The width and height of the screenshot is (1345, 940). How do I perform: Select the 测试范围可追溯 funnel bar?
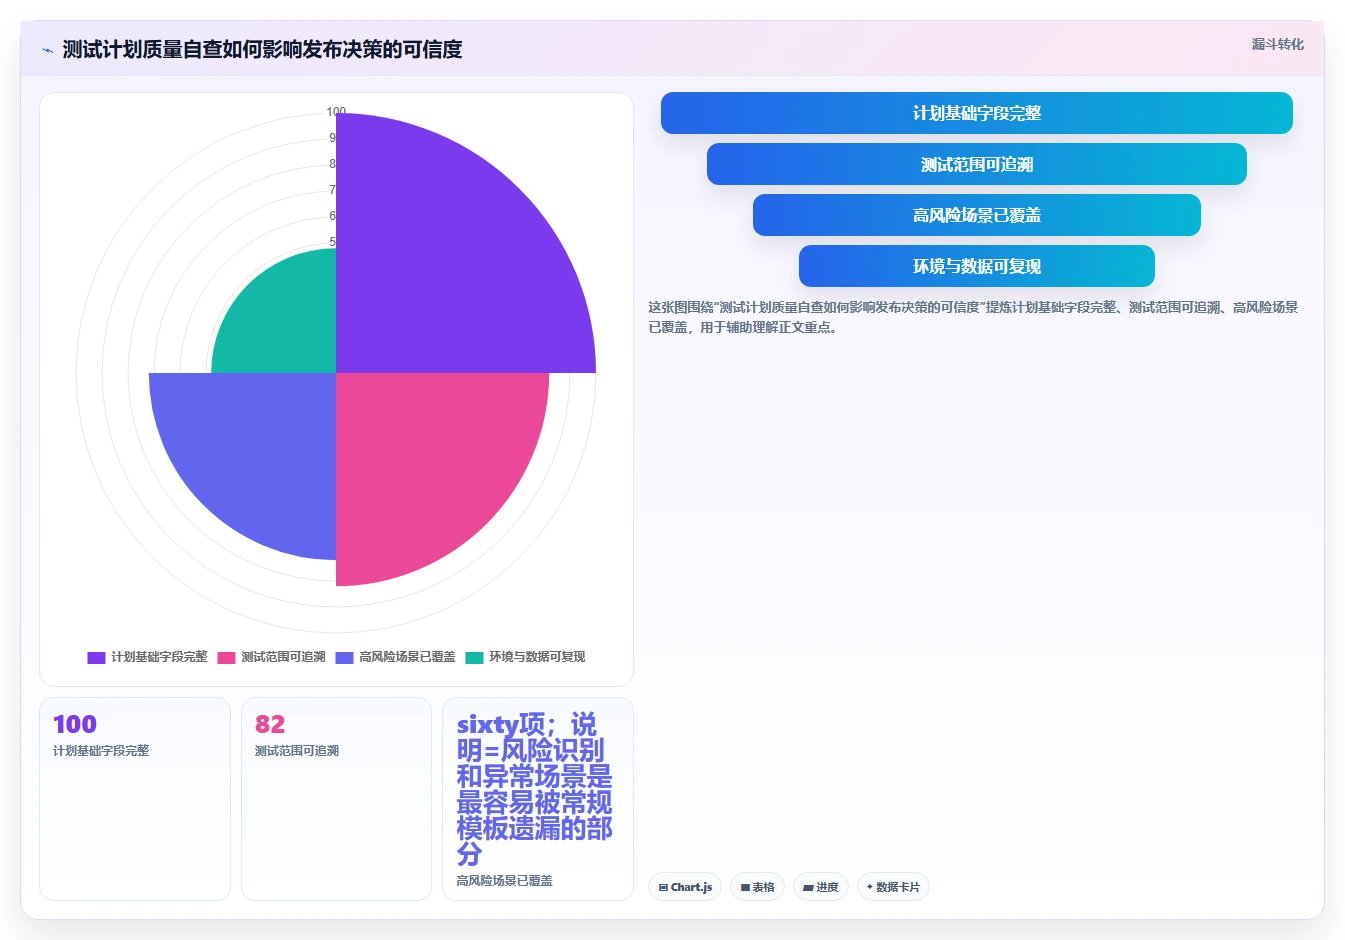coord(976,164)
